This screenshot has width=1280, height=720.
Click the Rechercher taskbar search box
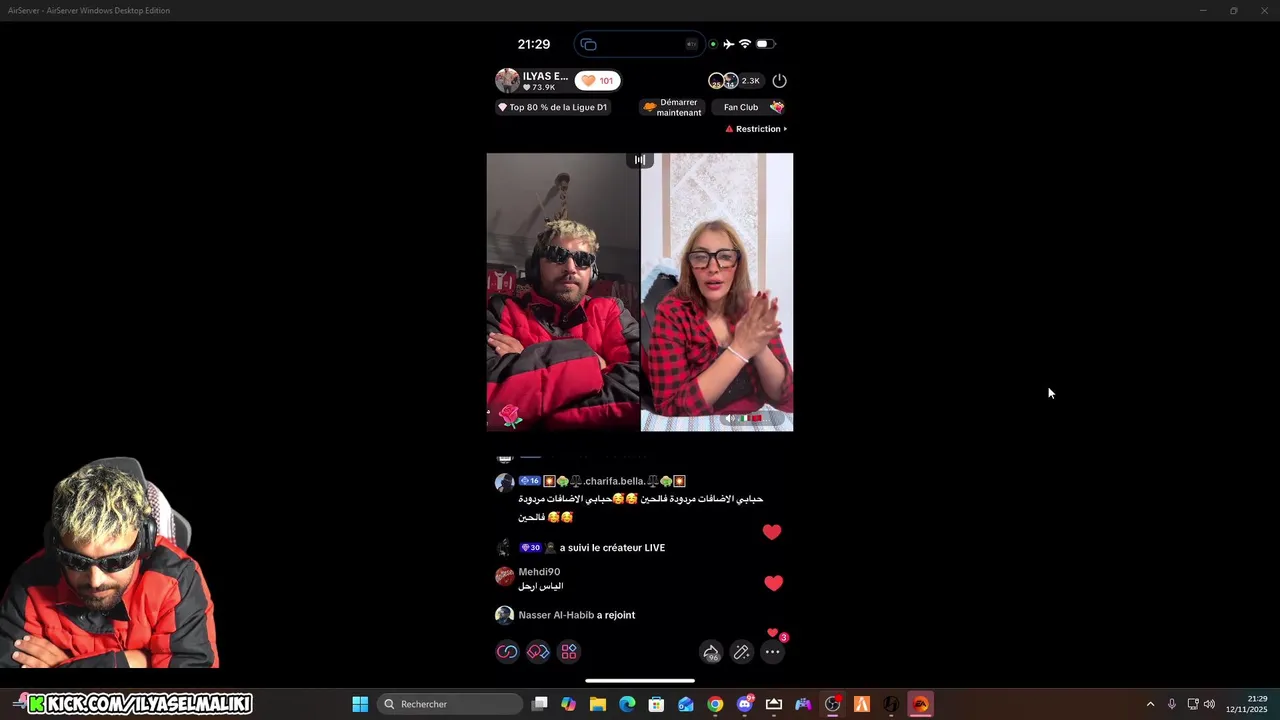click(450, 704)
